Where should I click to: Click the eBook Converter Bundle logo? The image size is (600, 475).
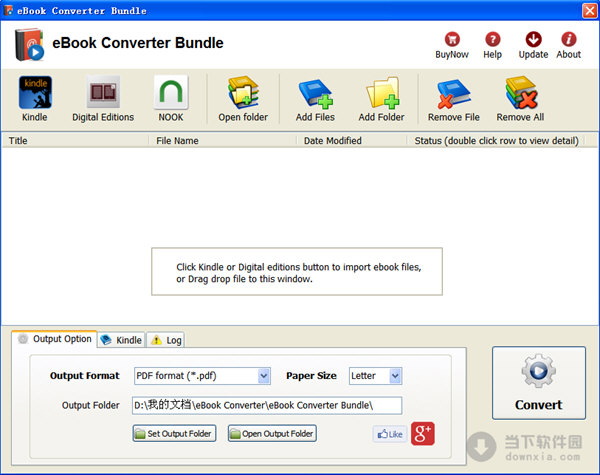30,44
